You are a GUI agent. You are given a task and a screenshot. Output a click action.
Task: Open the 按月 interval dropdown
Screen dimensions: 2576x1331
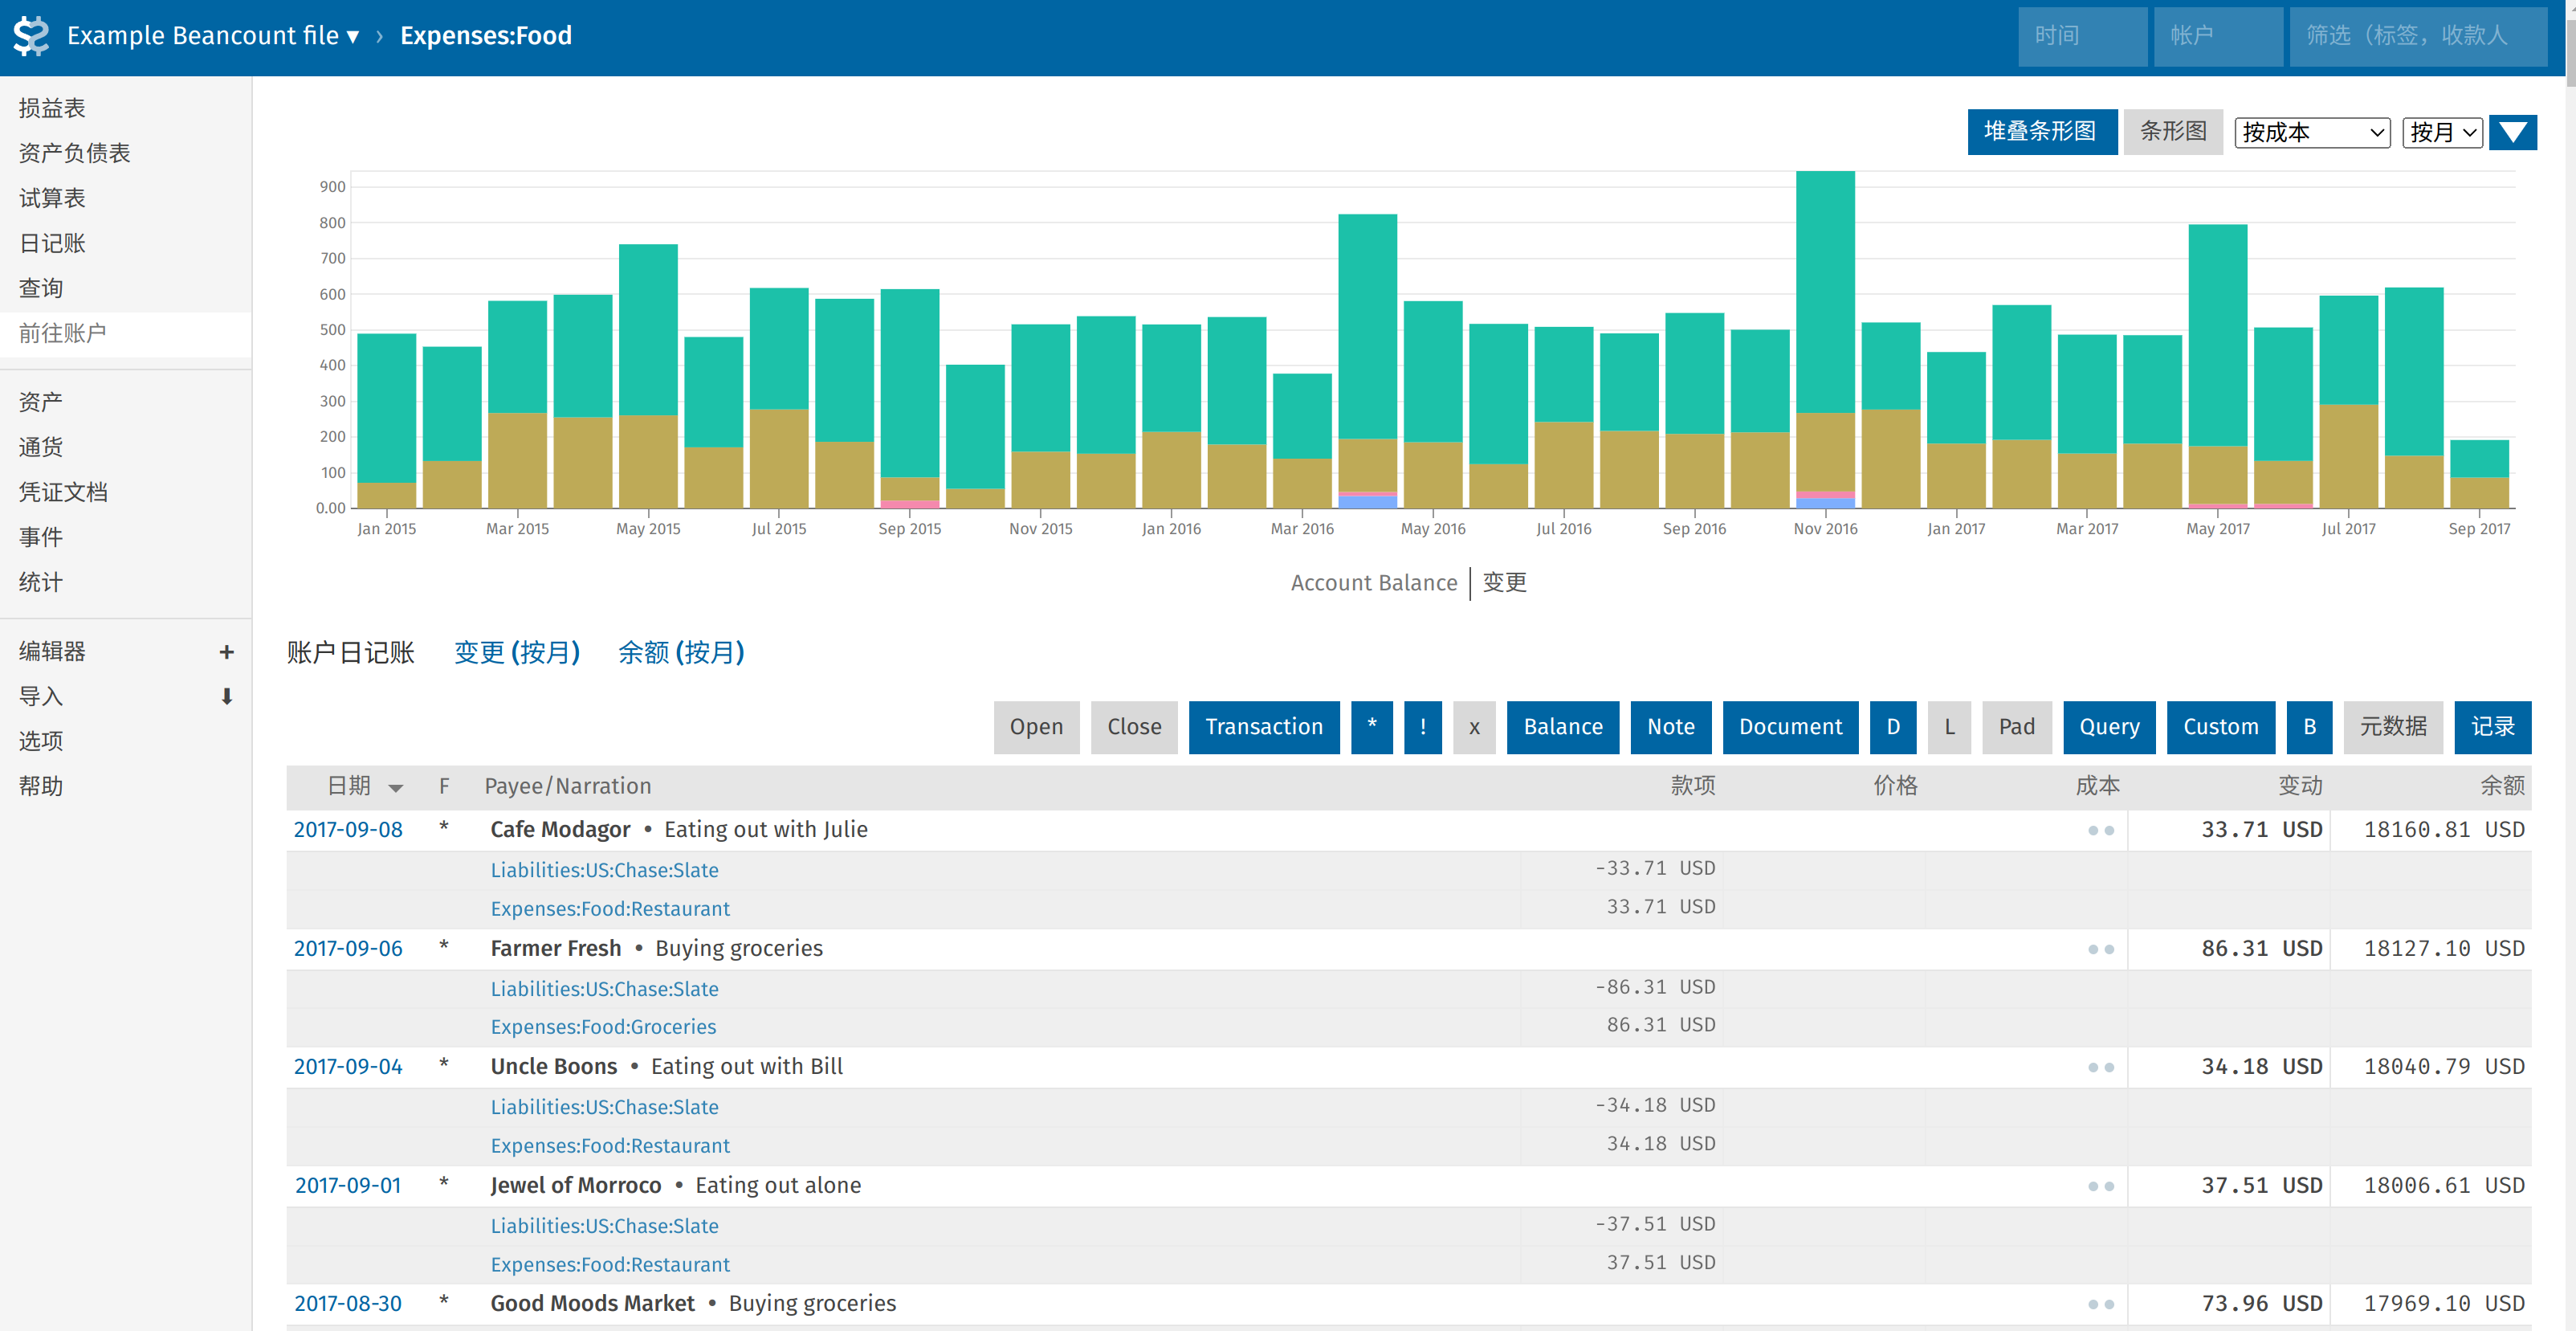point(2441,132)
